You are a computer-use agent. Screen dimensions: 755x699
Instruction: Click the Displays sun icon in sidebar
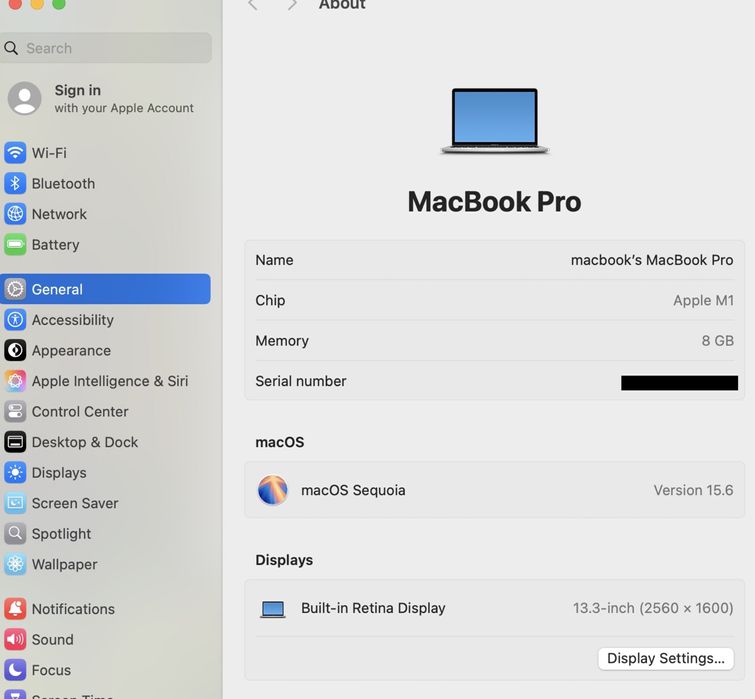tap(15, 473)
